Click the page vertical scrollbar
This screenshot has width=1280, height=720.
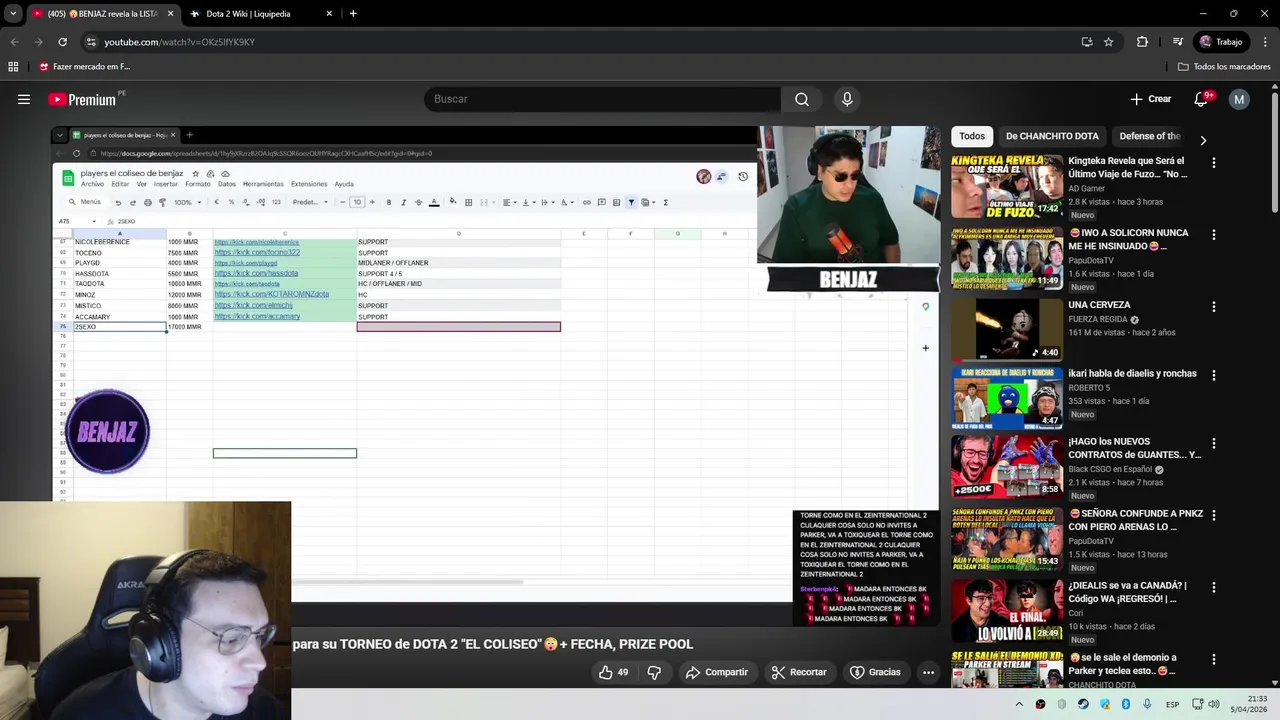pyautogui.click(x=1275, y=150)
